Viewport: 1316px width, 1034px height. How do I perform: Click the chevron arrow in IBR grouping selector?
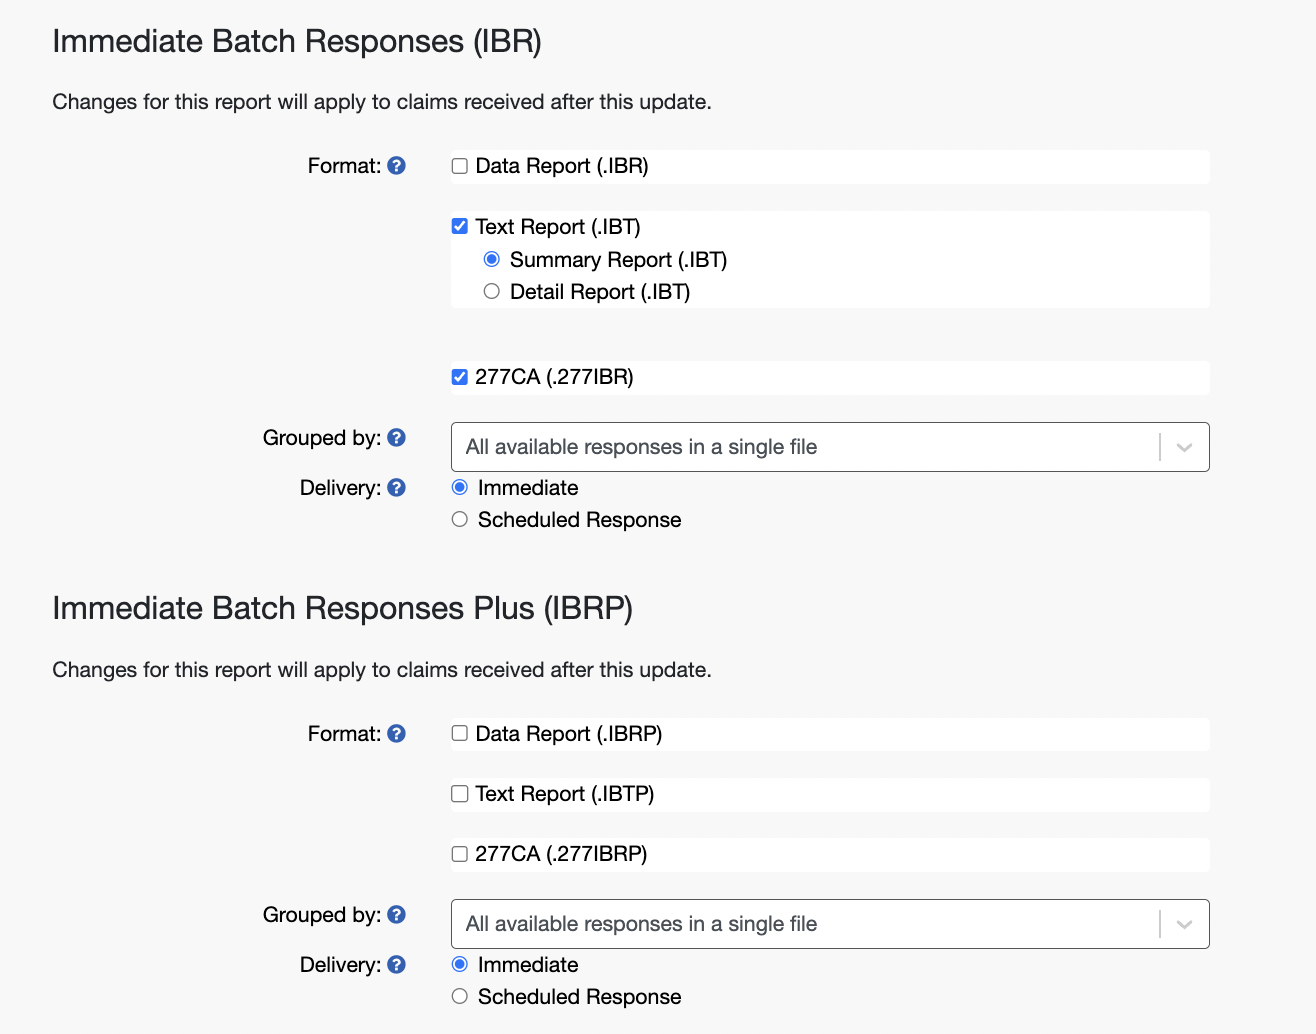click(x=1184, y=447)
